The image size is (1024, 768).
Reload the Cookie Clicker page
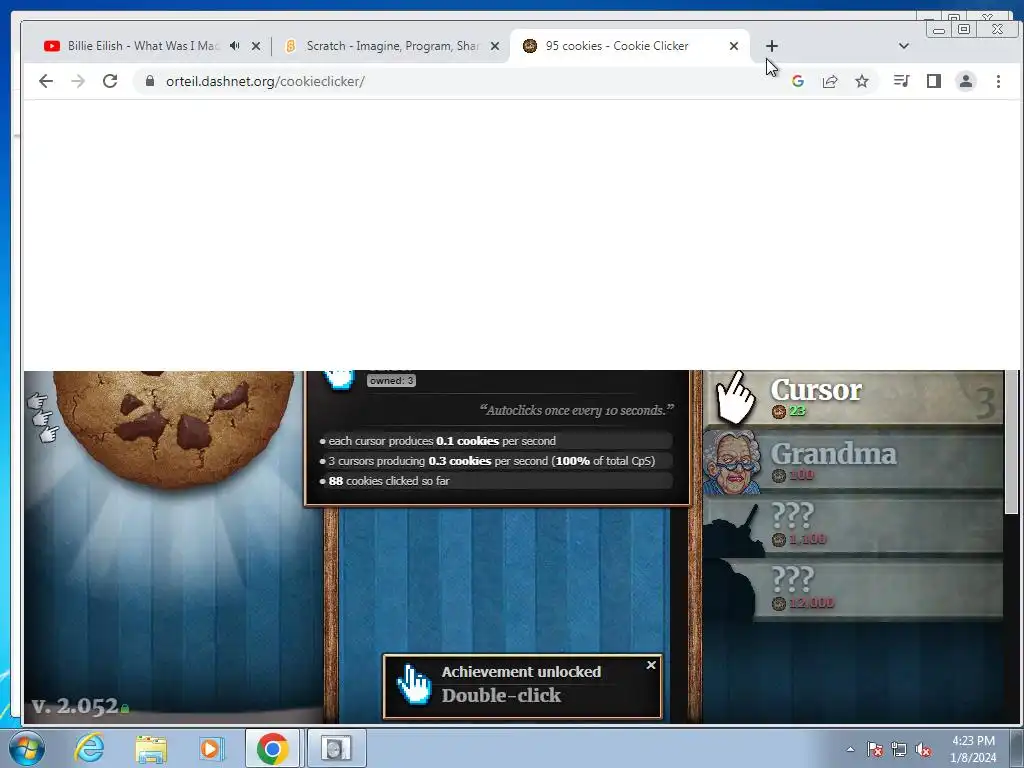point(110,81)
